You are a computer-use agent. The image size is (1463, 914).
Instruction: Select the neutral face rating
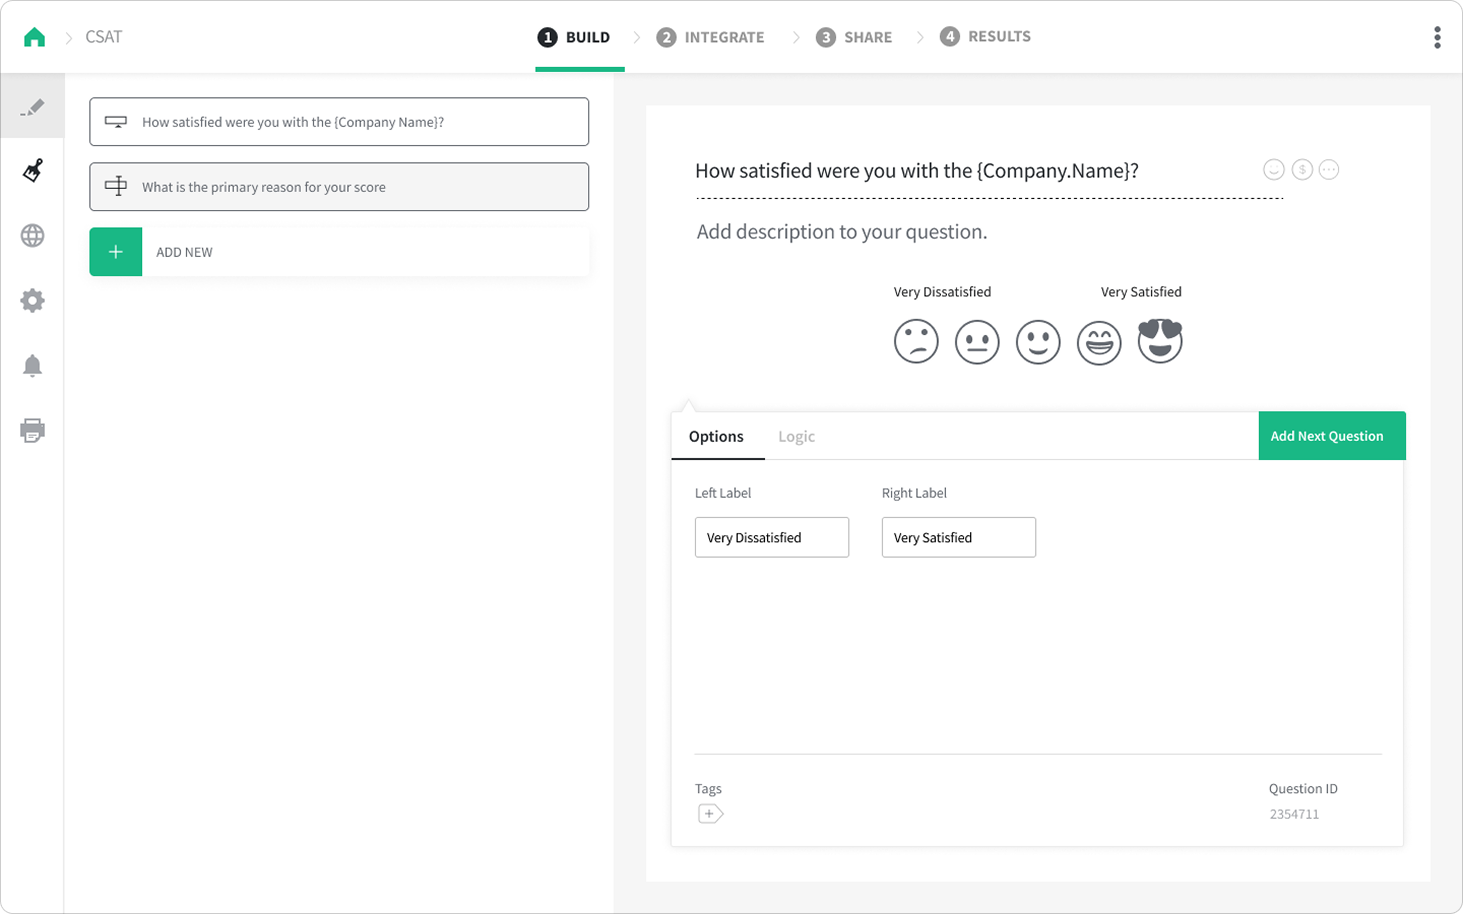(x=977, y=342)
